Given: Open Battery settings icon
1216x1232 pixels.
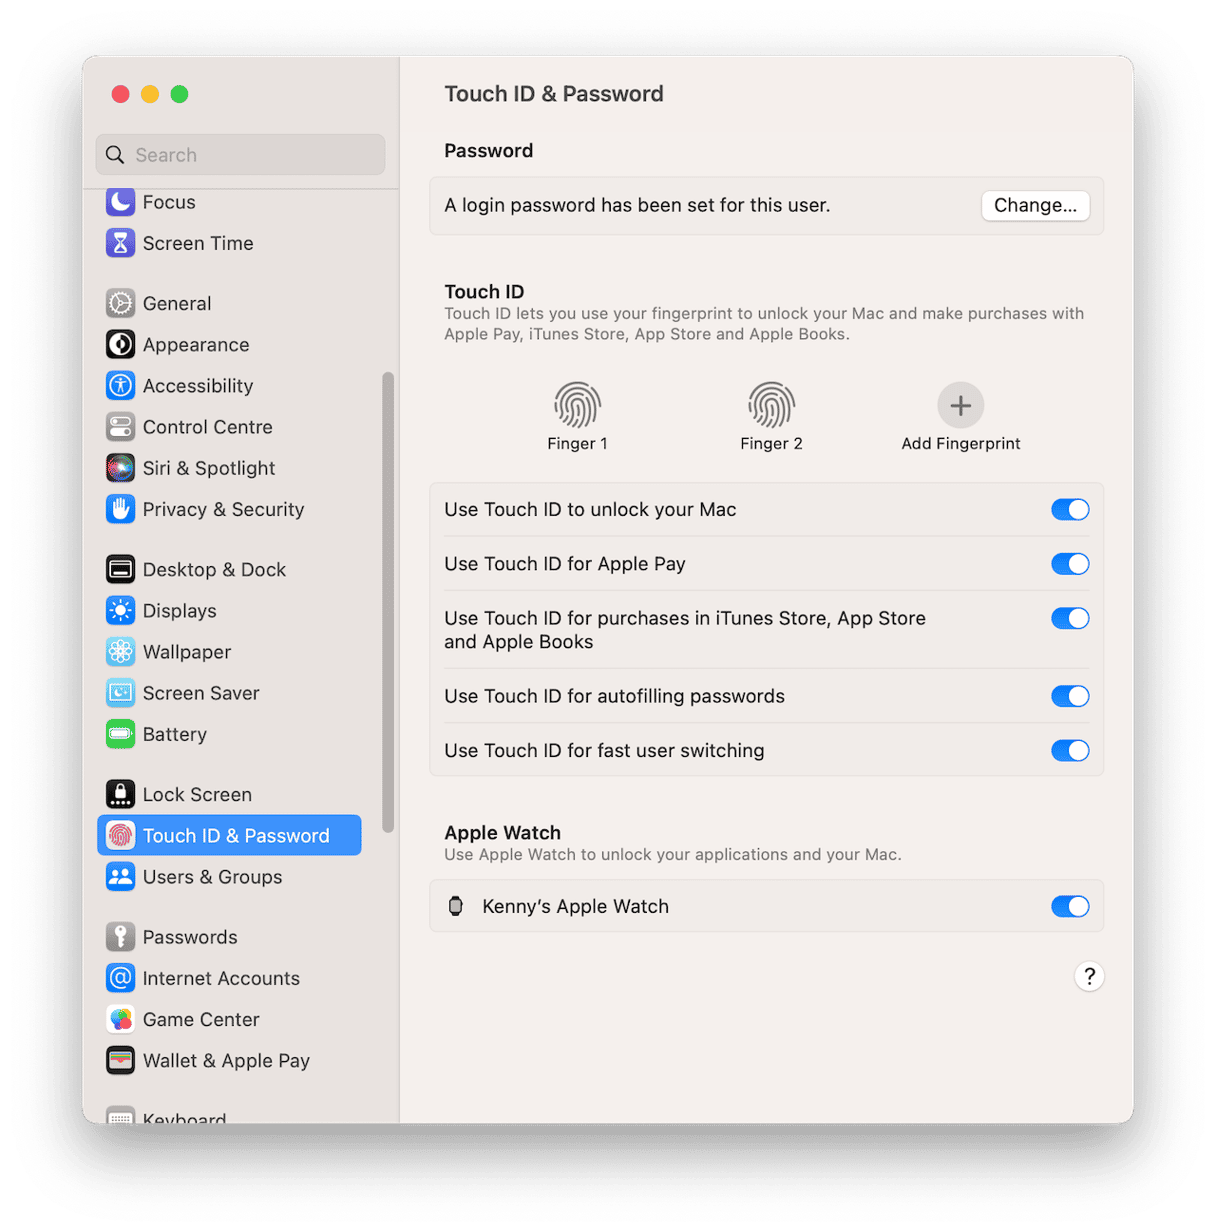Looking at the screenshot, I should click(x=120, y=734).
